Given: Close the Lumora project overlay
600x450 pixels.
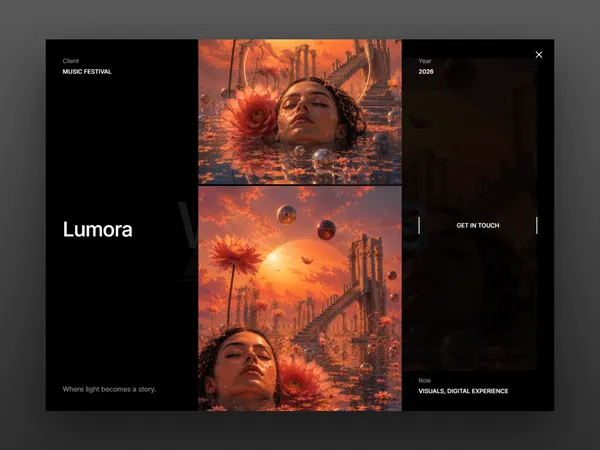Looking at the screenshot, I should click(539, 55).
